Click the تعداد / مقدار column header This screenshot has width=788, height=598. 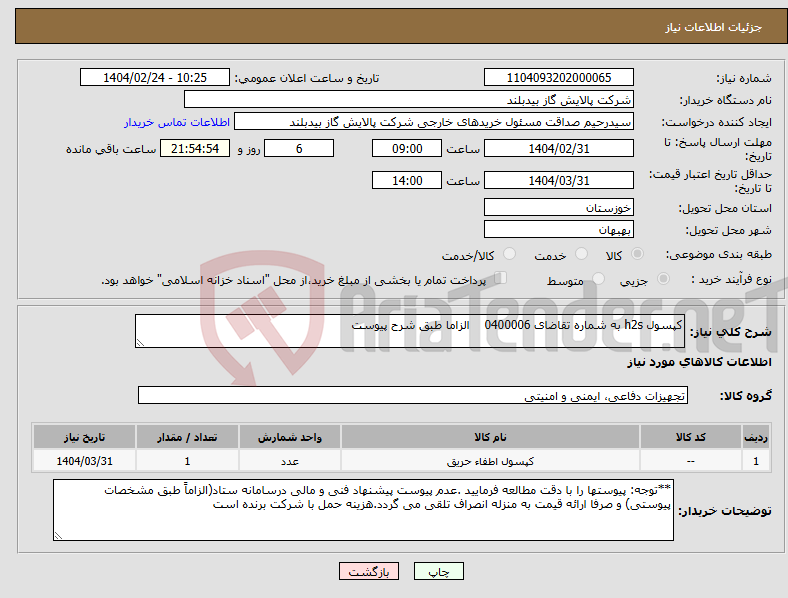(187, 437)
